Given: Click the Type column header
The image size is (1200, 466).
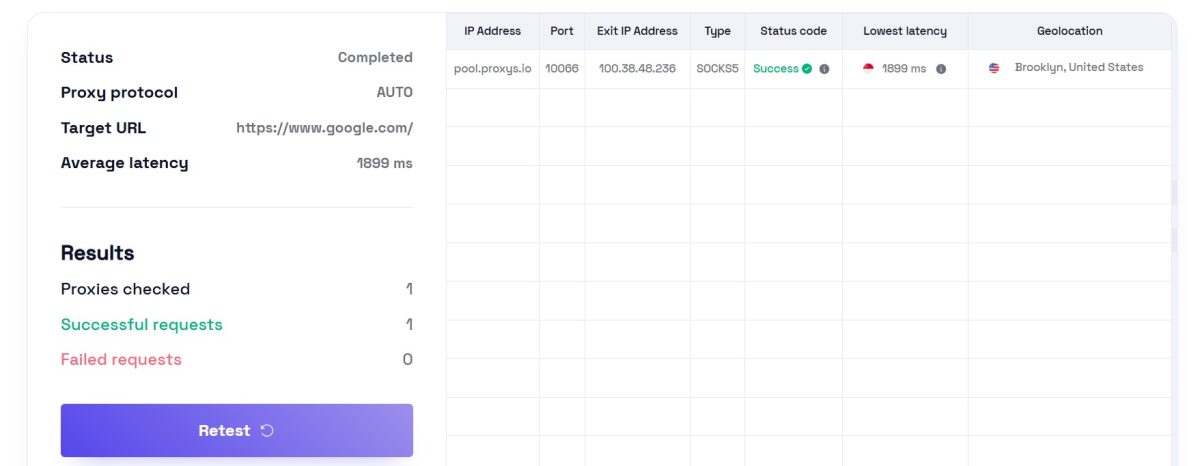Looking at the screenshot, I should click(x=717, y=31).
